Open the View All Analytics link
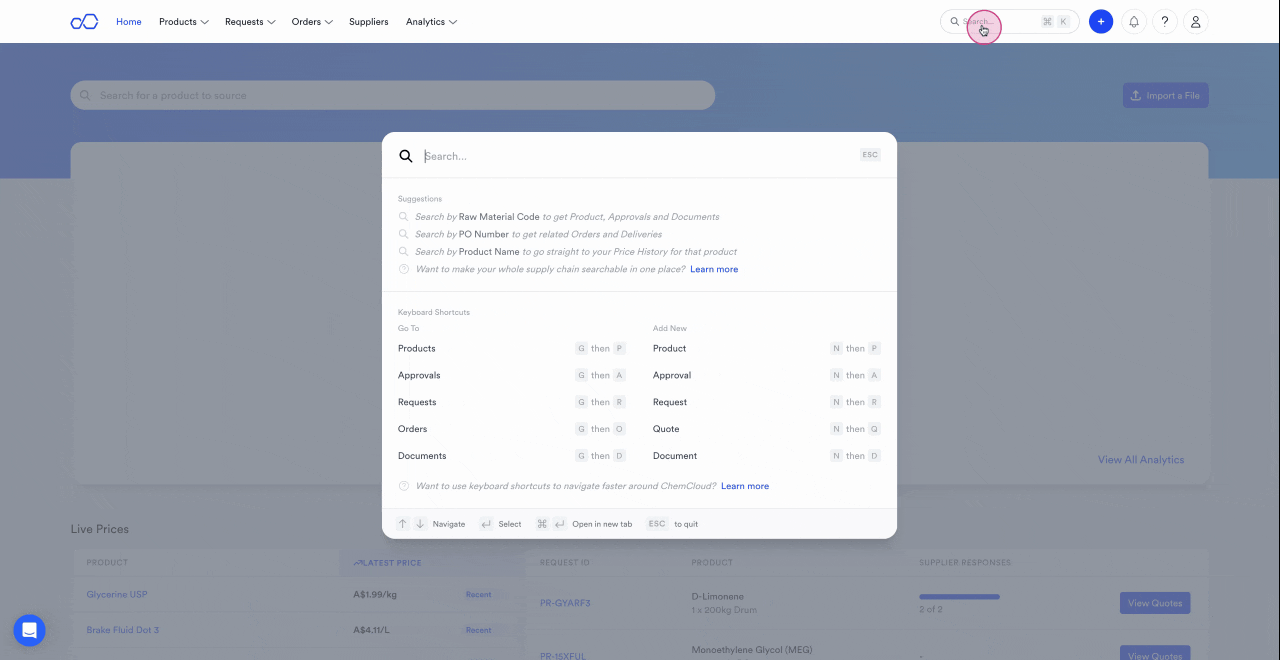The height and width of the screenshot is (660, 1280). [x=1140, y=459]
